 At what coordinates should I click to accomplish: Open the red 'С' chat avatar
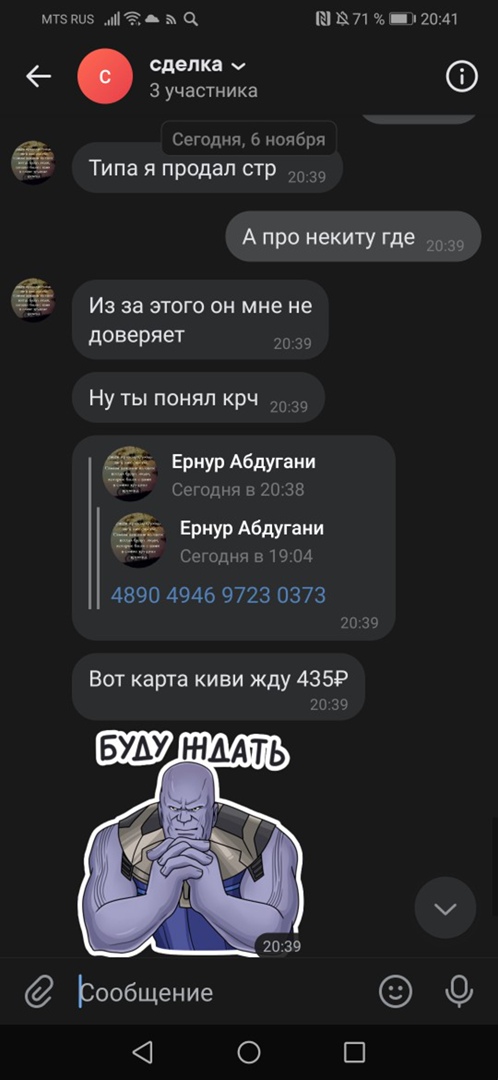pyautogui.click(x=105, y=76)
